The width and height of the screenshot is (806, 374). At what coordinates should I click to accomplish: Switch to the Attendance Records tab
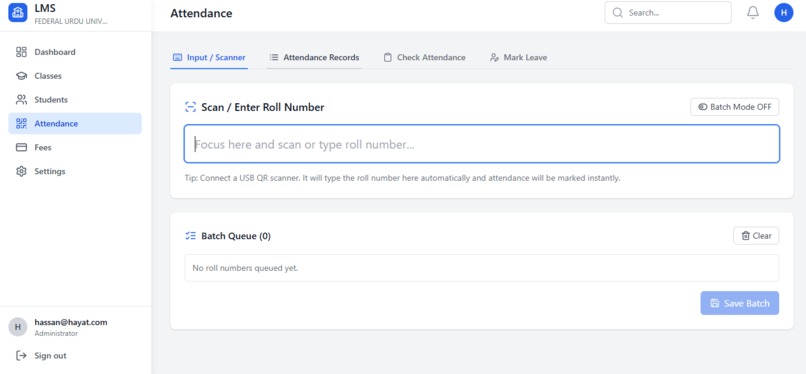tap(314, 58)
